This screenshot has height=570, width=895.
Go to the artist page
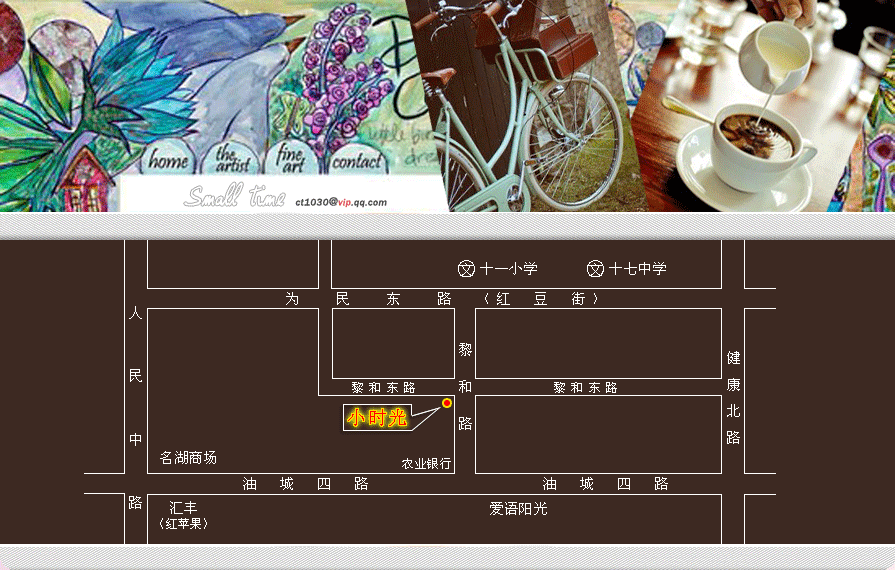point(230,160)
